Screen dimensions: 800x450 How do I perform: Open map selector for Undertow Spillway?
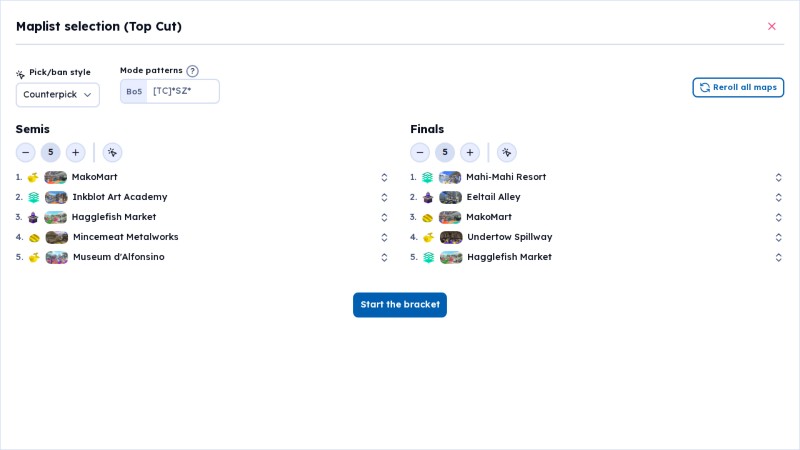click(x=779, y=237)
